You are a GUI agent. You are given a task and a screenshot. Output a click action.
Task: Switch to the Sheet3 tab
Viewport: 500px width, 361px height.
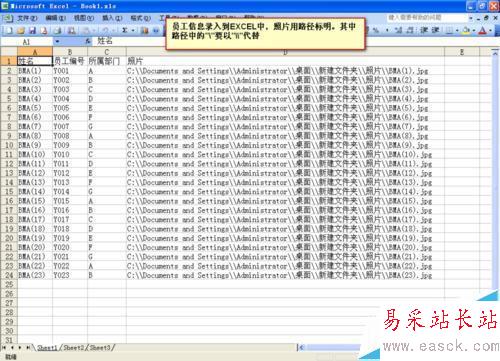[99, 348]
